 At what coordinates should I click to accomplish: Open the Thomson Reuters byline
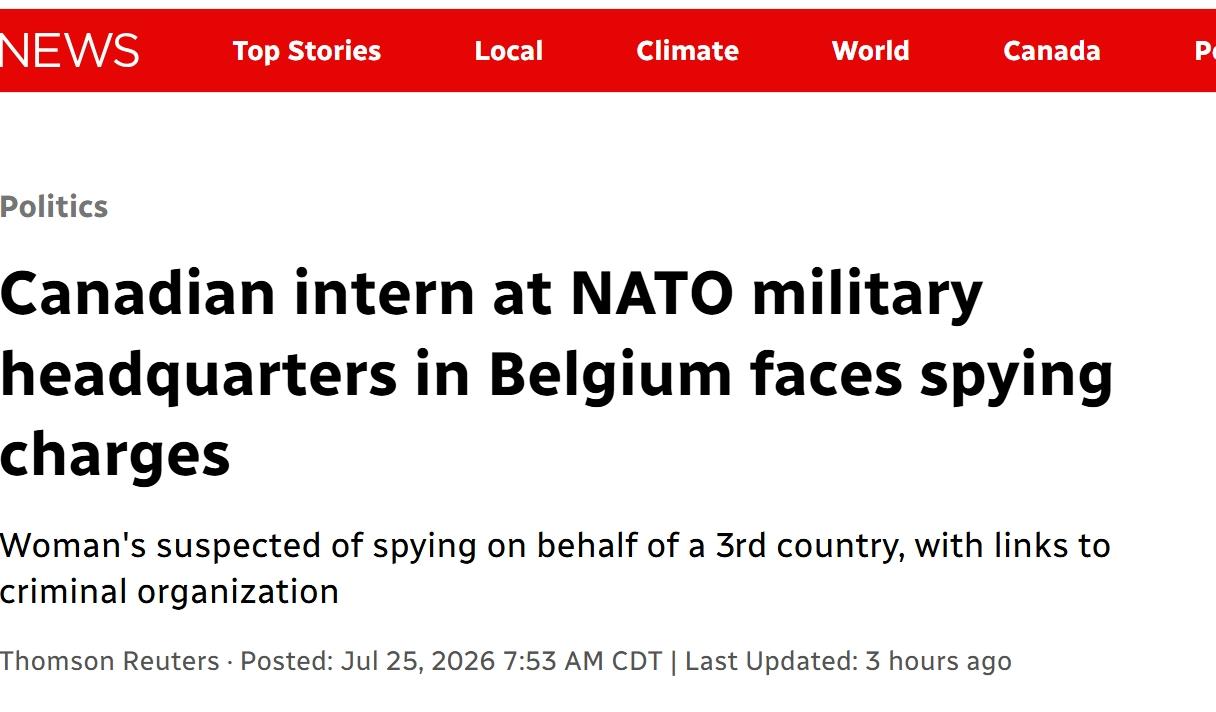(x=109, y=661)
